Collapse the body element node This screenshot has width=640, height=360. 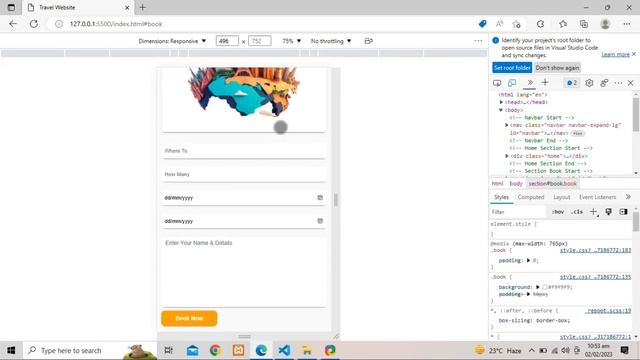(501, 110)
